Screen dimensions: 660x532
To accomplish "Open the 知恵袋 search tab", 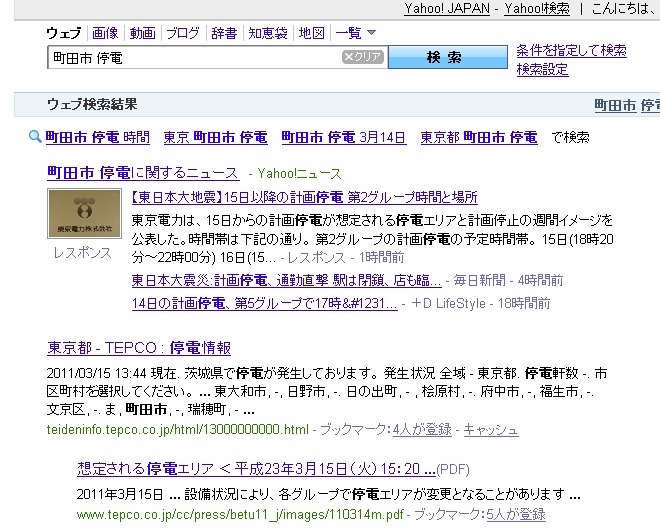I will click(268, 33).
